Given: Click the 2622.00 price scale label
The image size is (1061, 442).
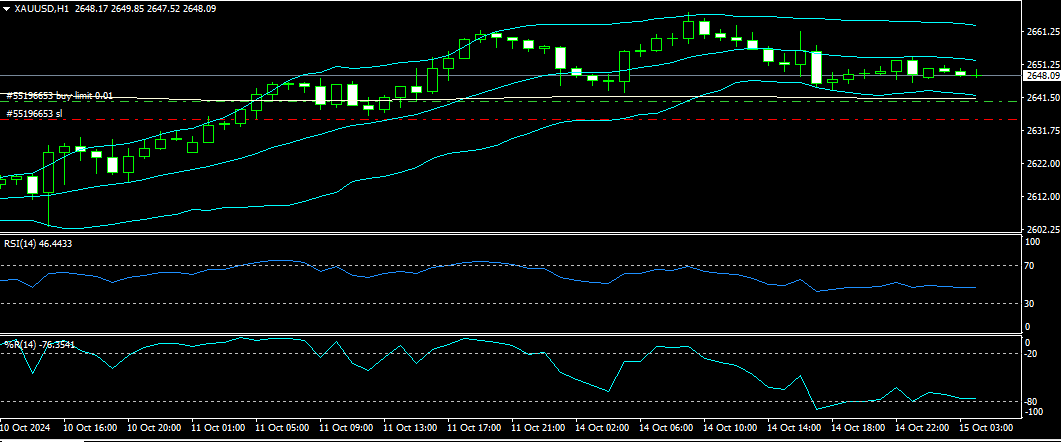Looking at the screenshot, I should click(x=1042, y=163).
